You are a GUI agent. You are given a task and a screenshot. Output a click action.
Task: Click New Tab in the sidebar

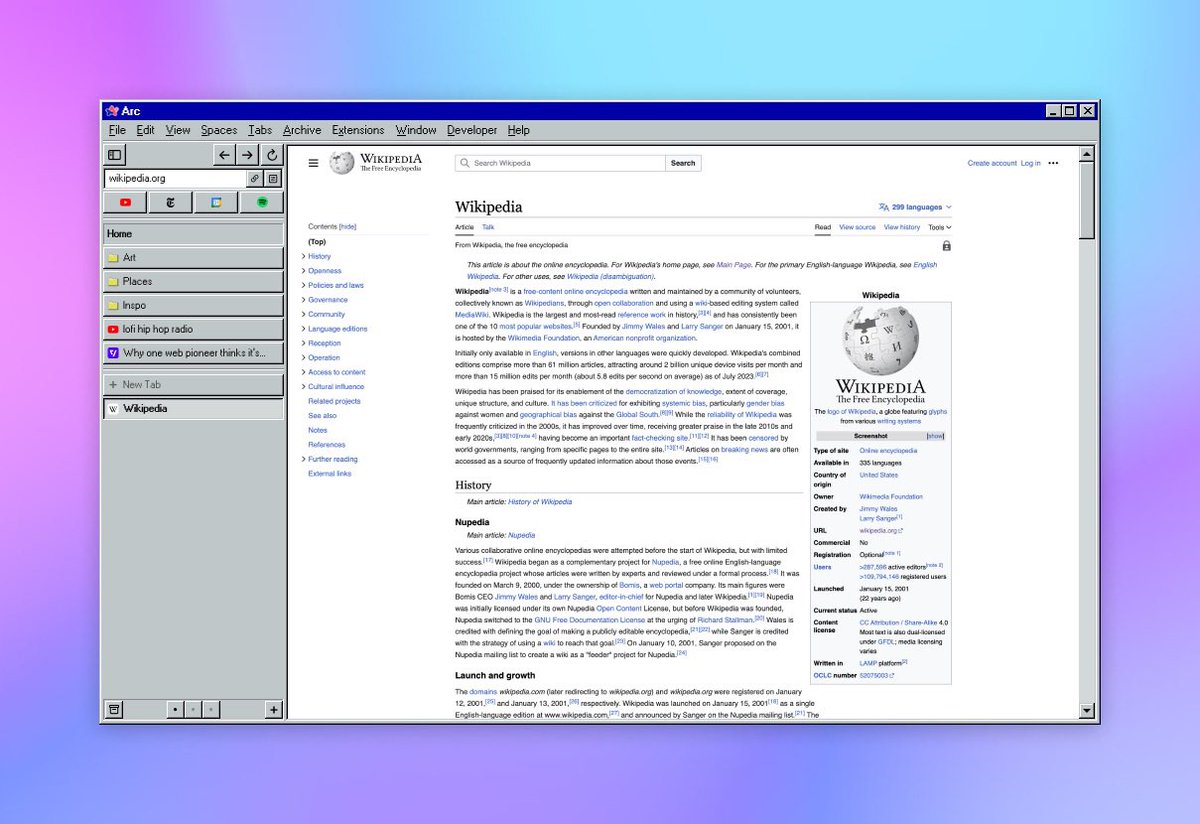click(193, 384)
